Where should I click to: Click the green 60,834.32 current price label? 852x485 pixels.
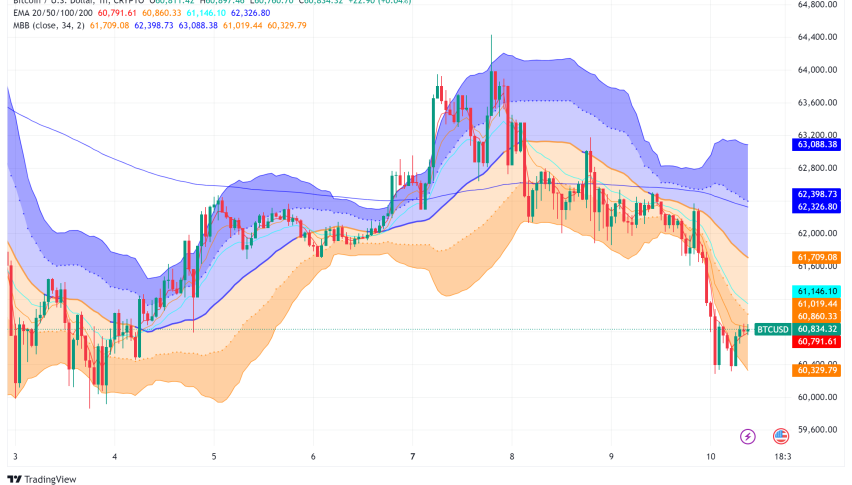(x=817, y=329)
